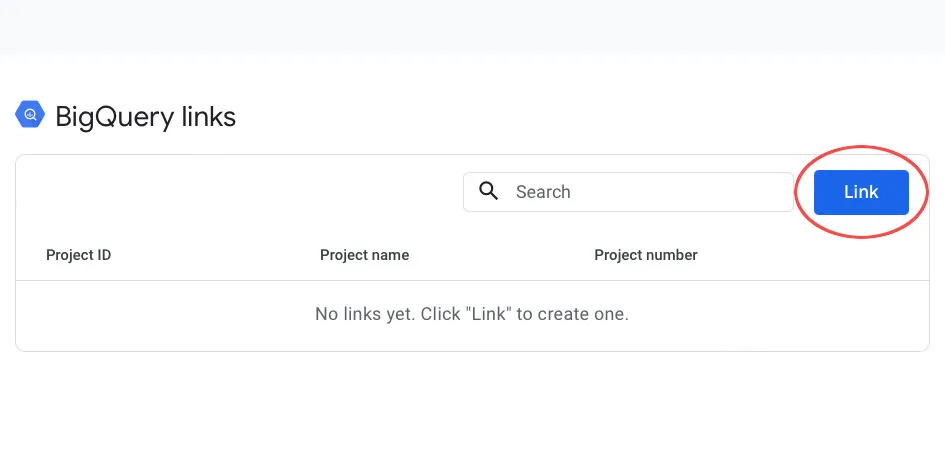The width and height of the screenshot is (945, 453).
Task: Sort by the Project ID column header
Action: point(78,255)
